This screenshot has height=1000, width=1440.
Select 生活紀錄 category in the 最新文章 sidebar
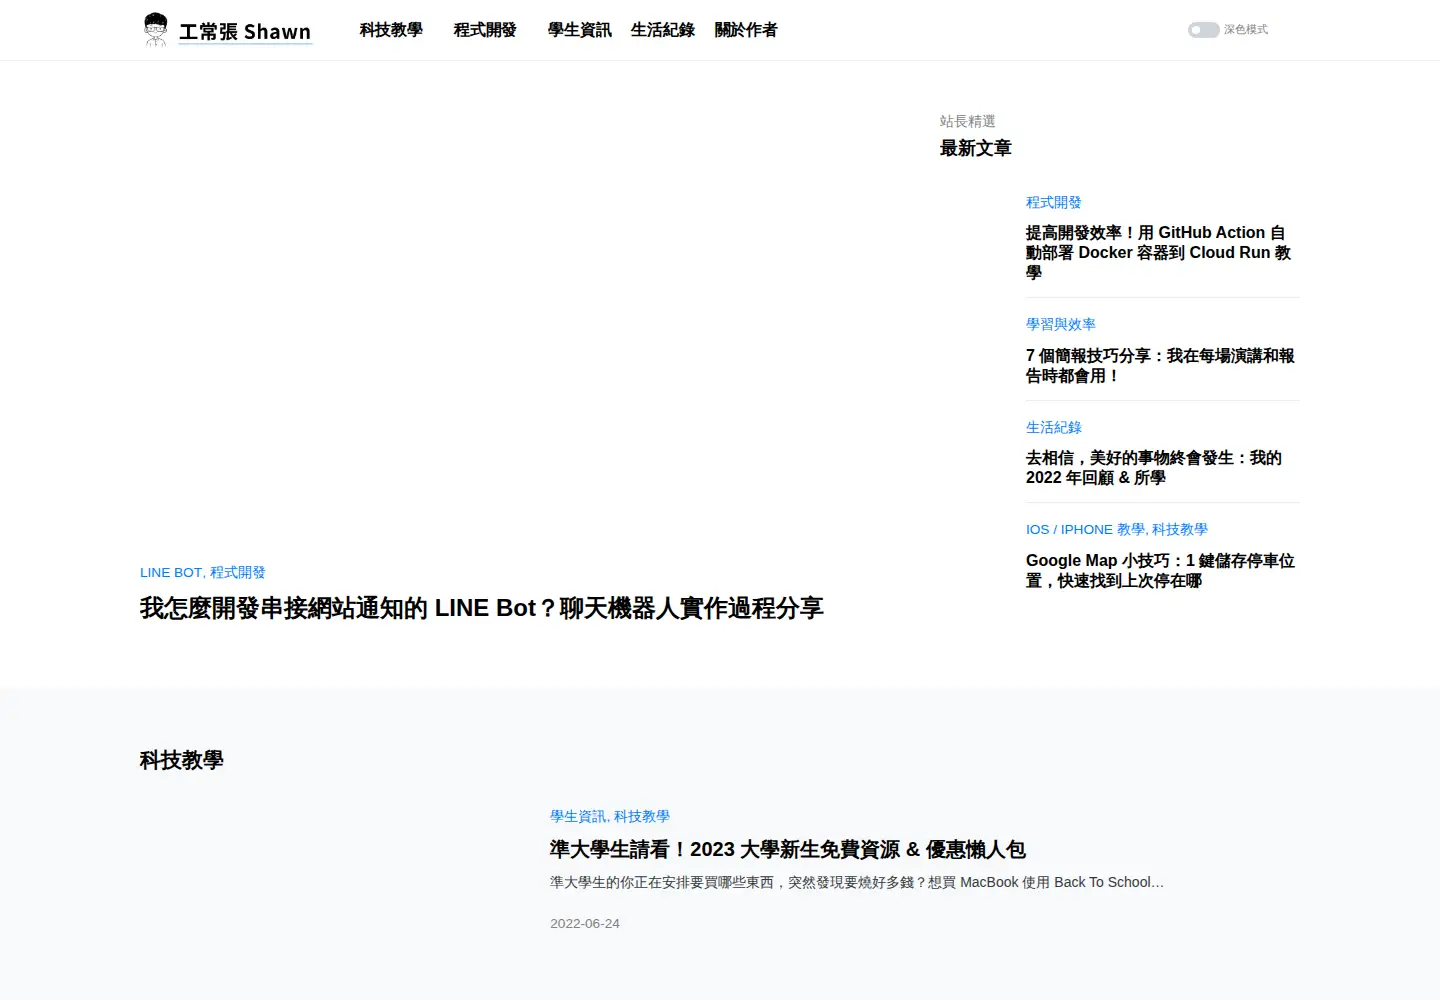point(1053,427)
